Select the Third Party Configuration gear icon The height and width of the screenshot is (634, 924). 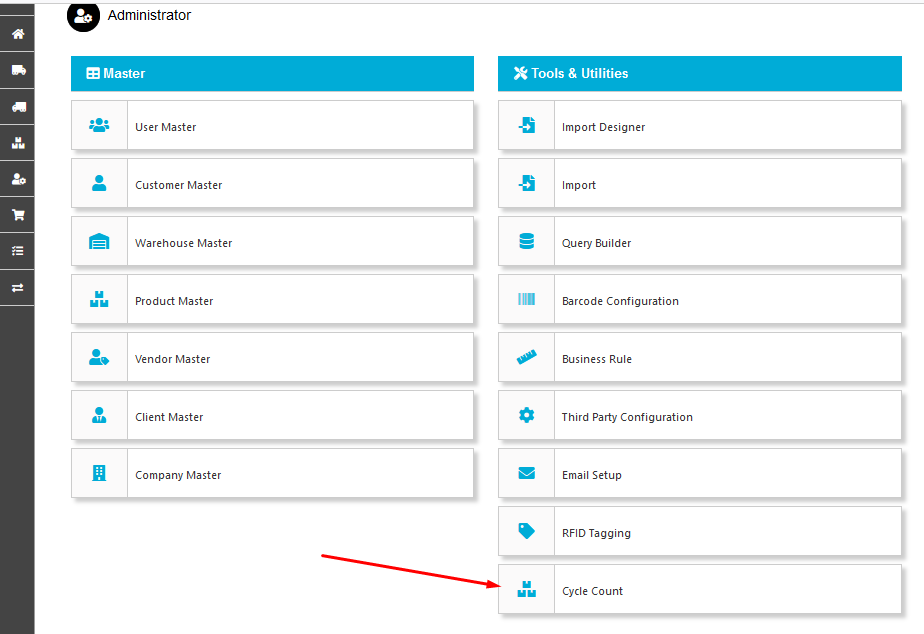(526, 416)
